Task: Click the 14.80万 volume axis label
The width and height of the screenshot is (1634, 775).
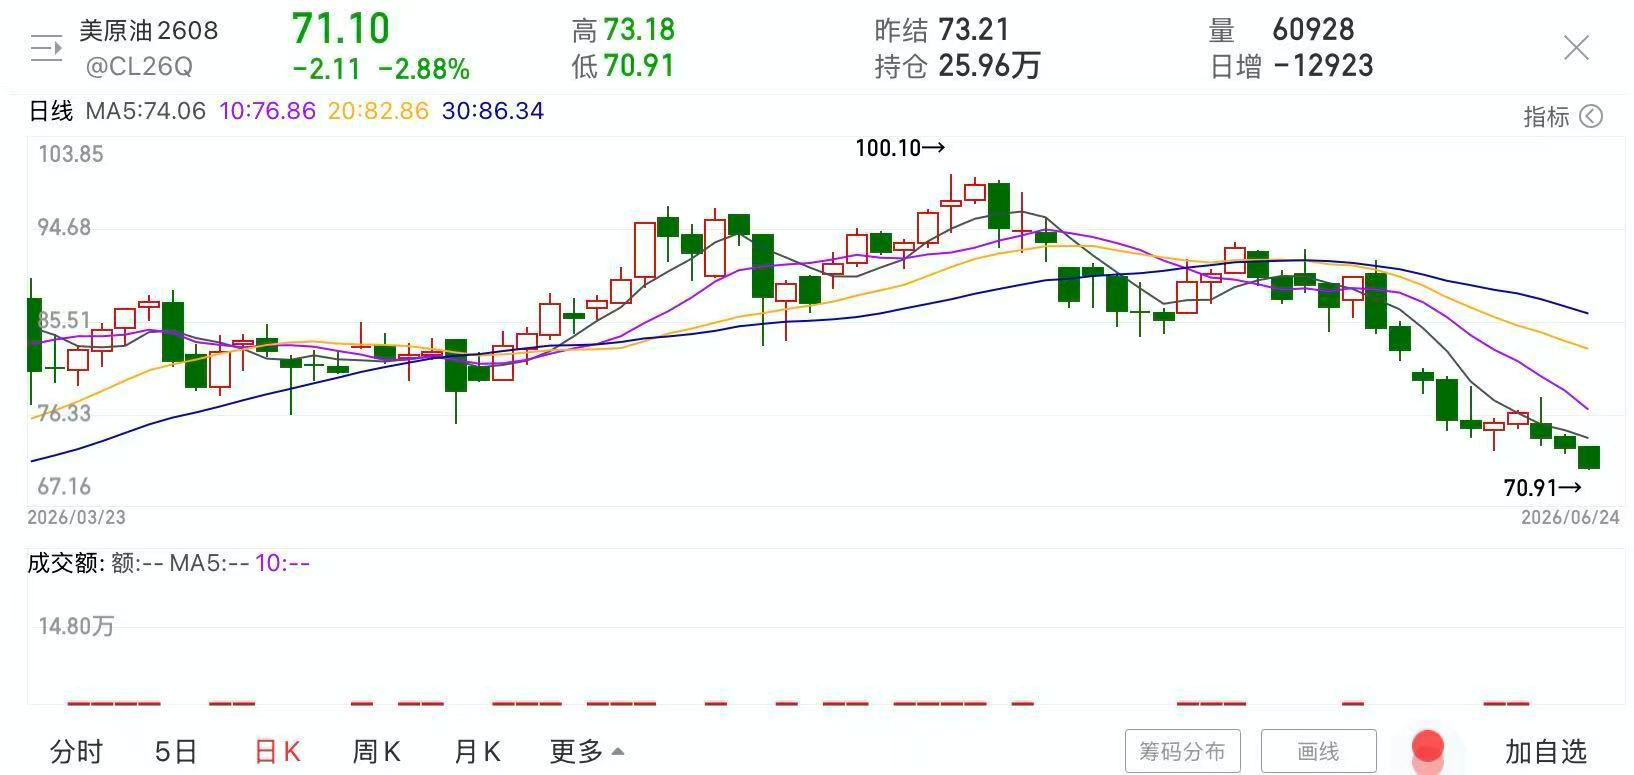Action: pos(76,626)
